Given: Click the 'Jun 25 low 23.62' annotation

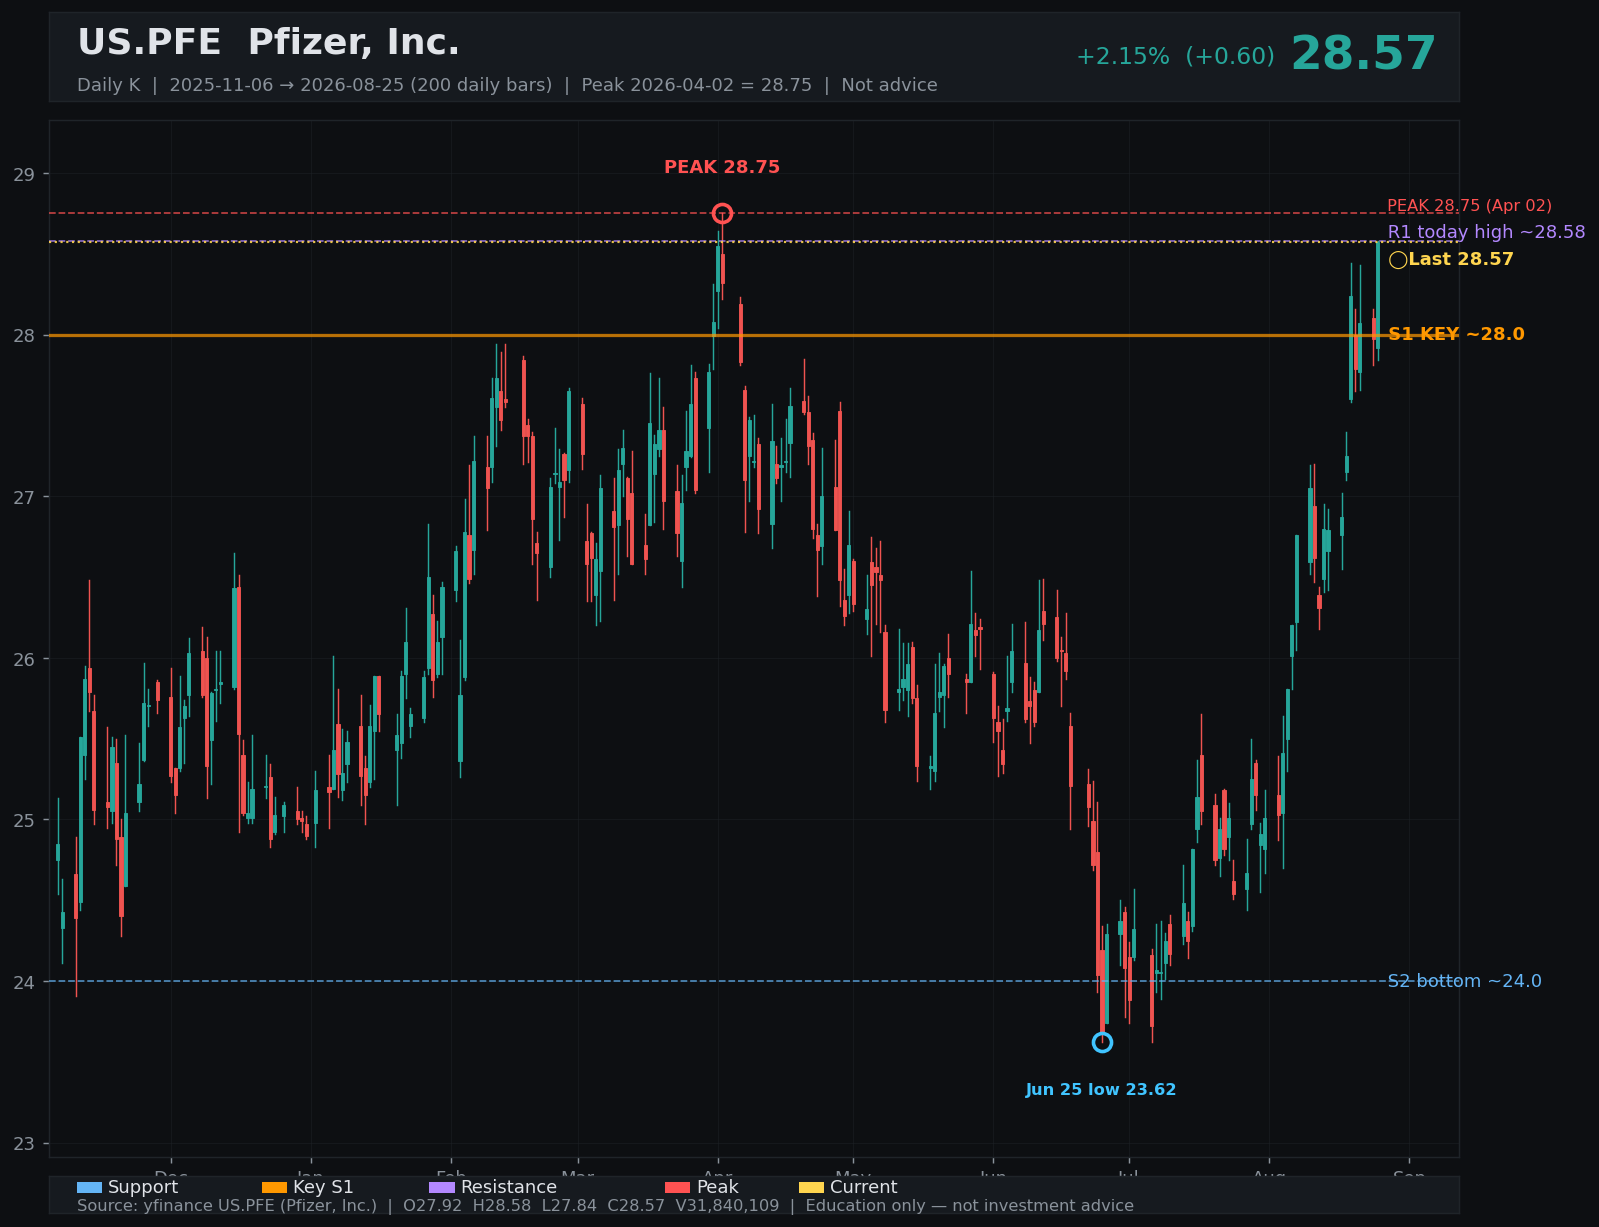Looking at the screenshot, I should [1101, 1090].
